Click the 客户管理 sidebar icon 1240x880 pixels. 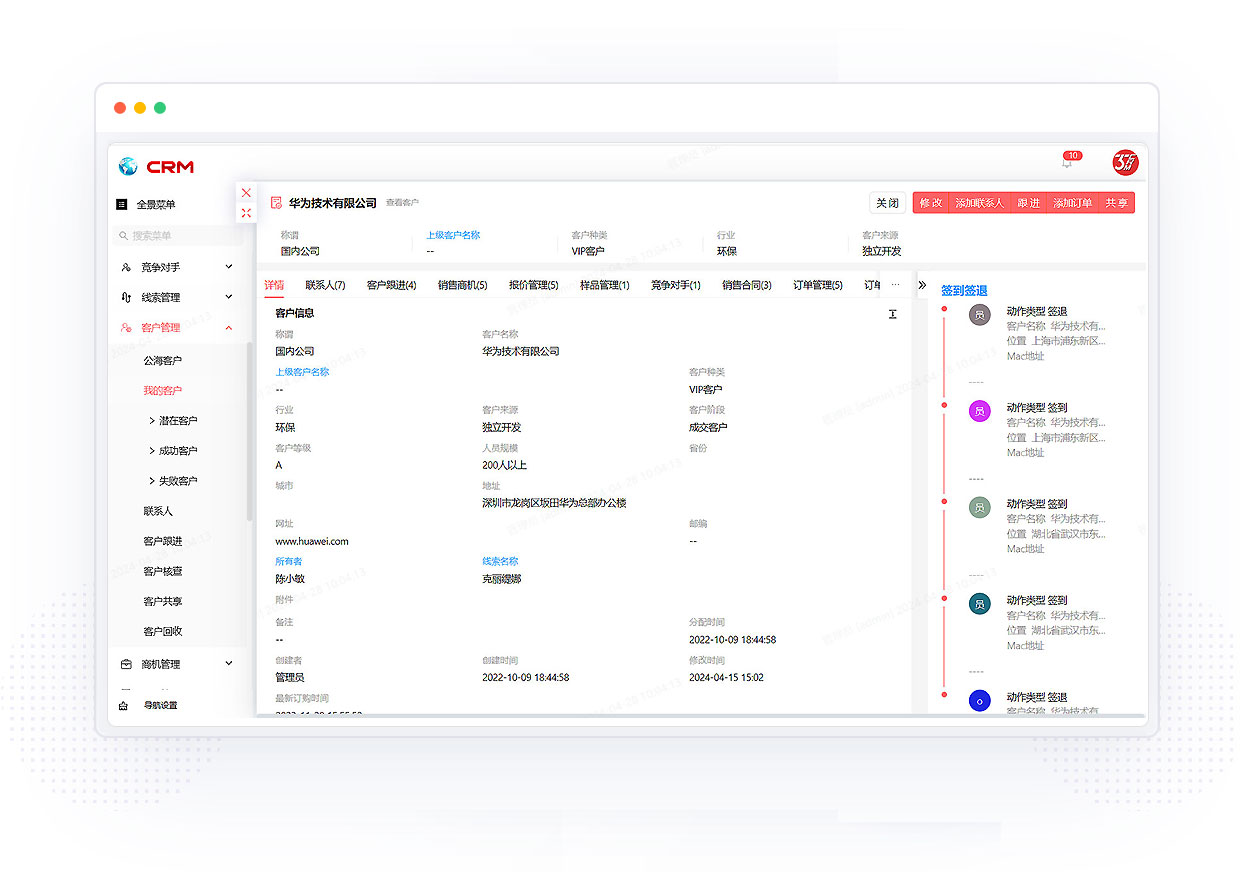click(126, 327)
